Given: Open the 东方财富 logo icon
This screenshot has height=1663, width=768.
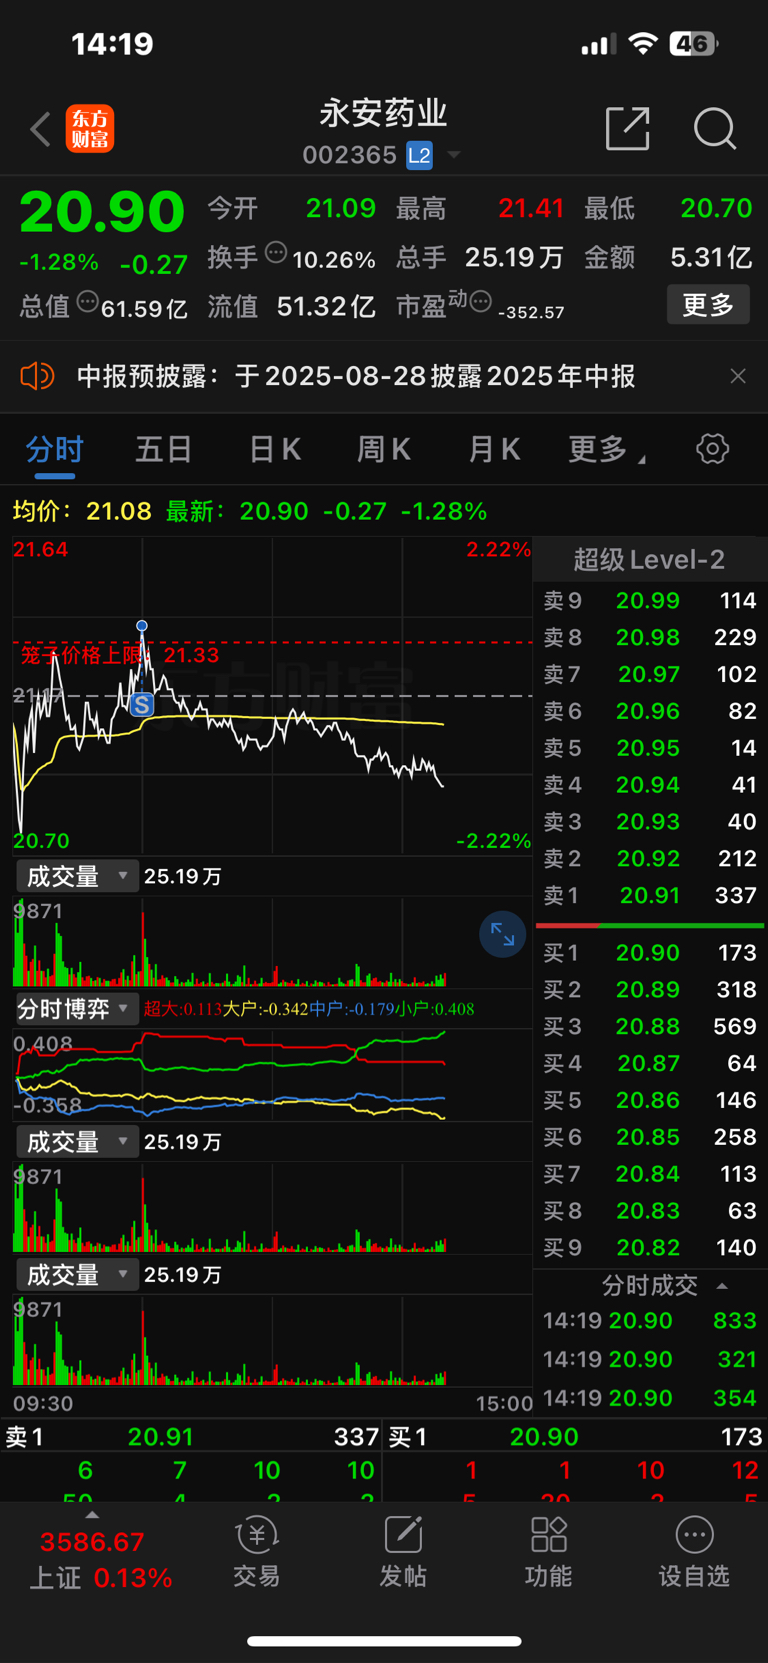Looking at the screenshot, I should click(90, 129).
